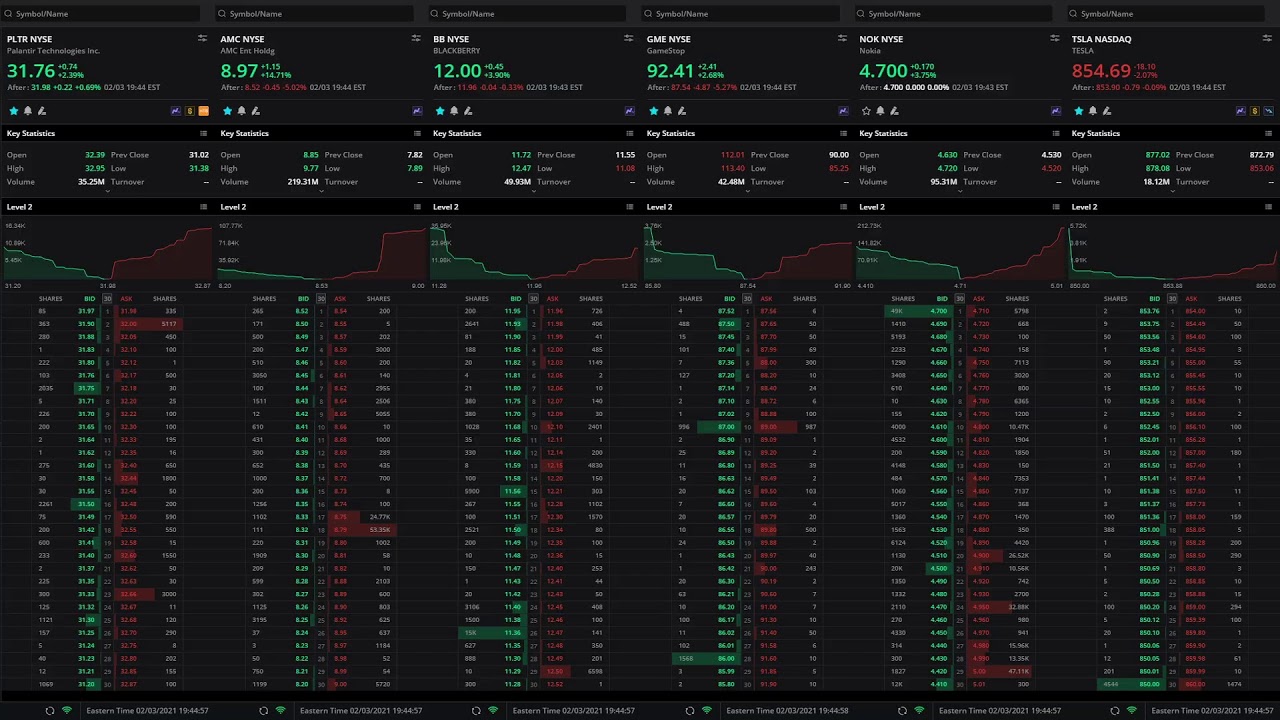
Task: Open GME quote settings sliders icon
Action: (842, 38)
